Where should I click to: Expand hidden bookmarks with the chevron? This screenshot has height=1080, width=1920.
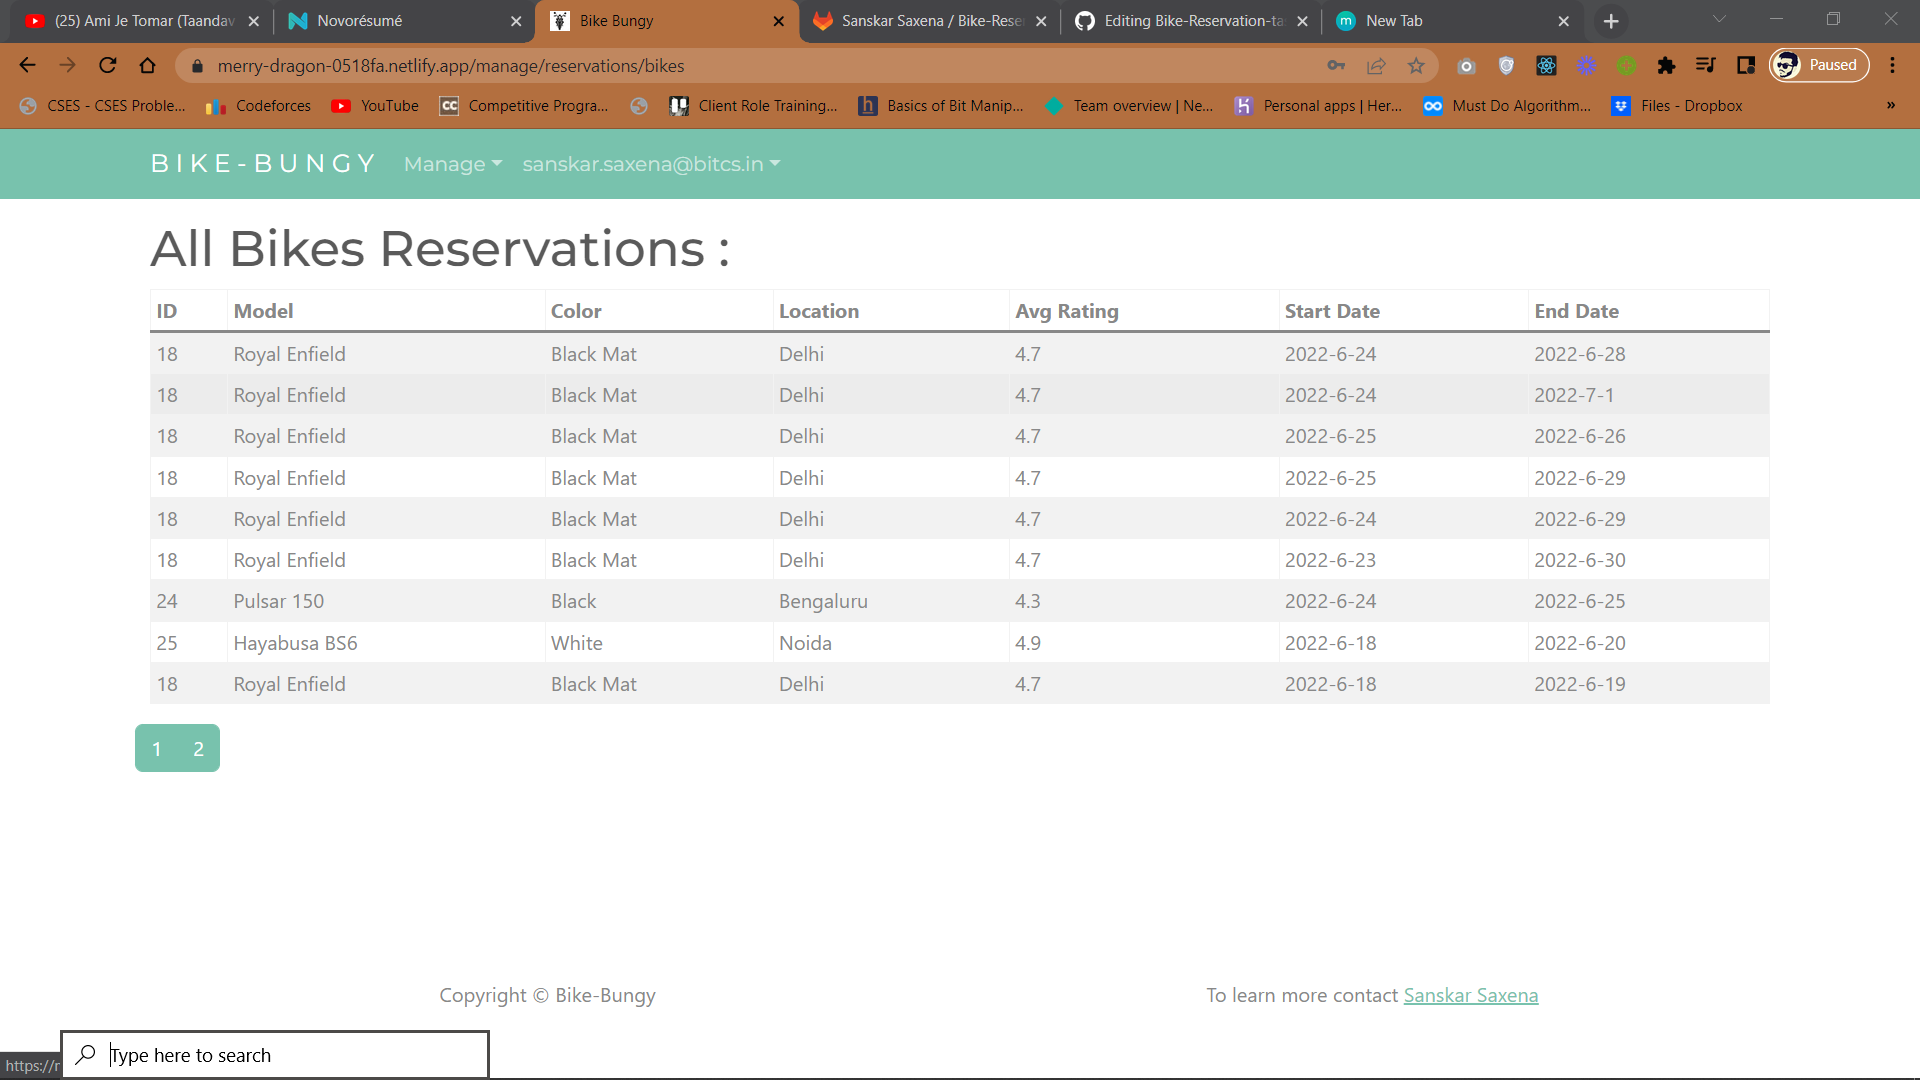(x=1890, y=106)
